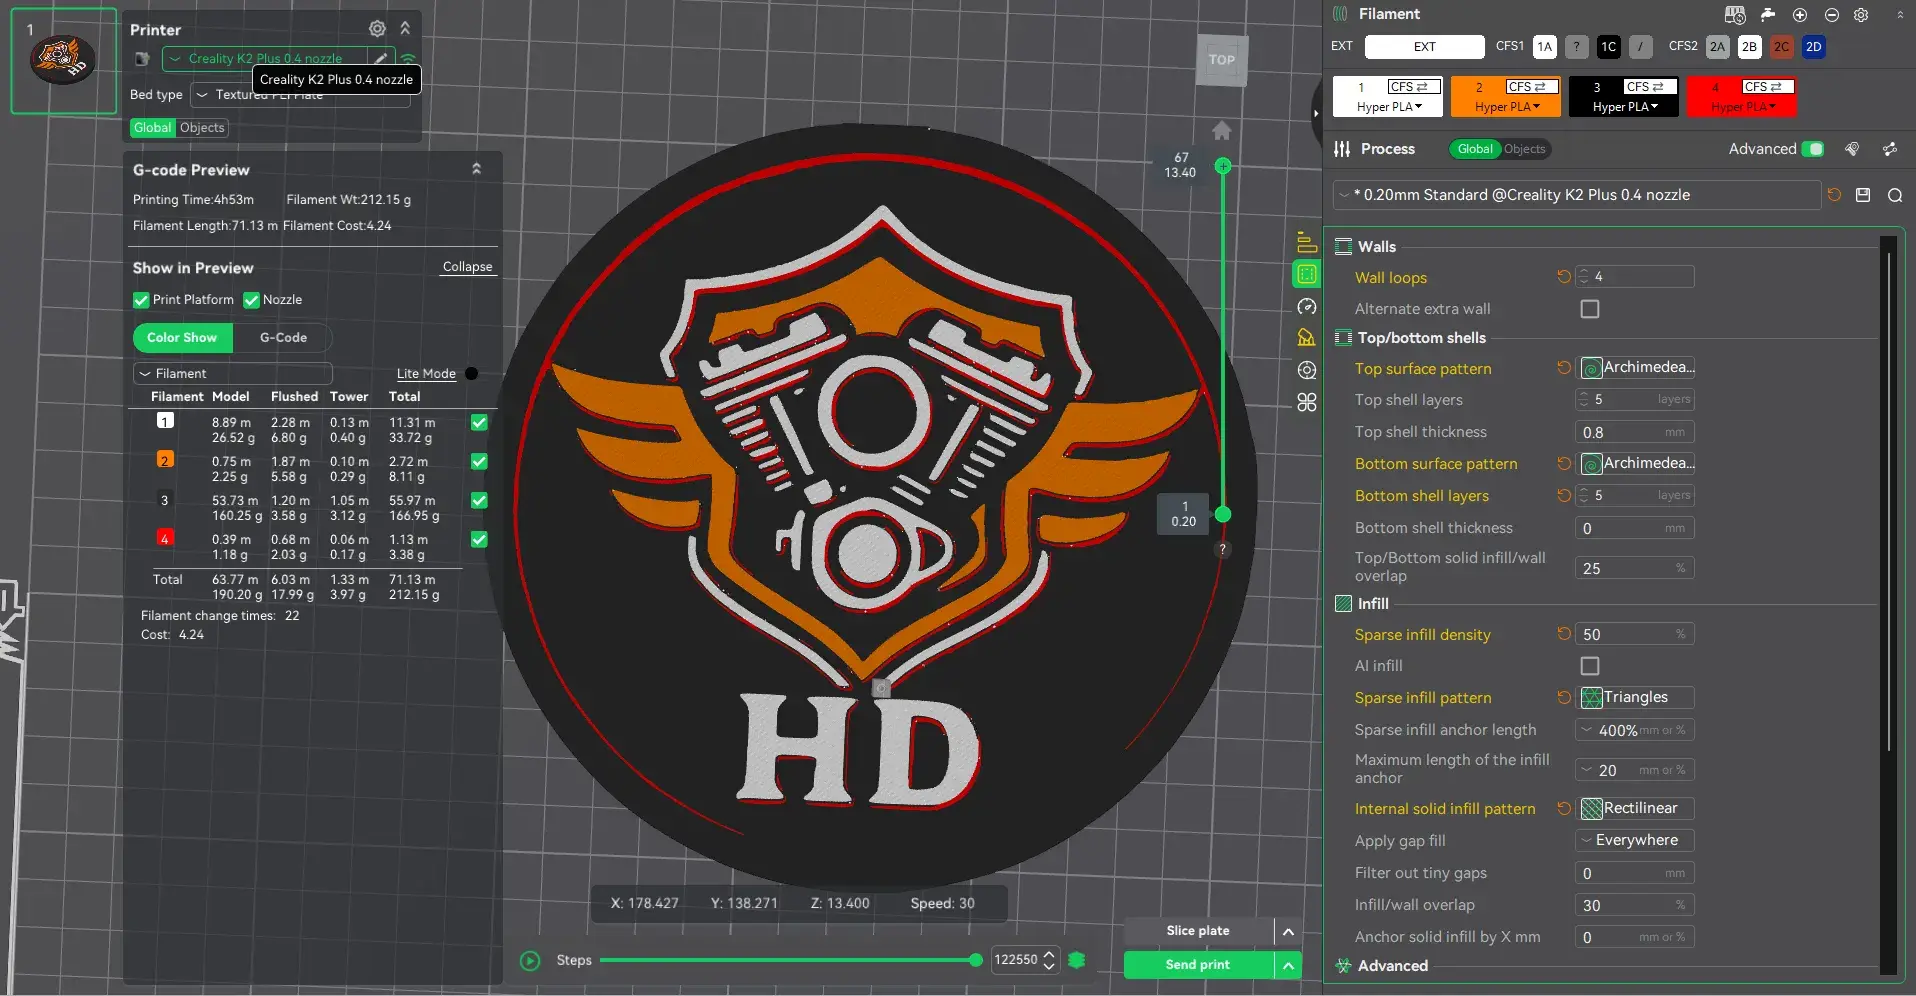
Task: Toggle visibility of filament 2 in preview
Action: tap(479, 461)
